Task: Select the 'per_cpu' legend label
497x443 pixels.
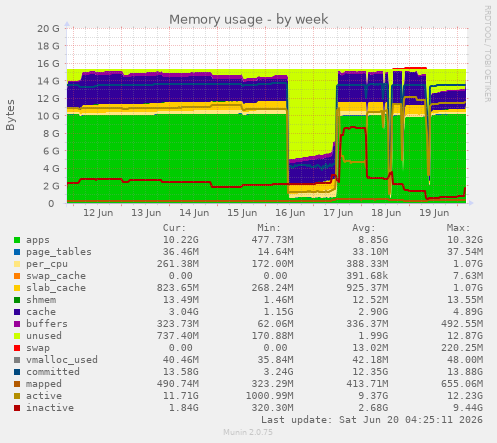Action: pos(47,264)
